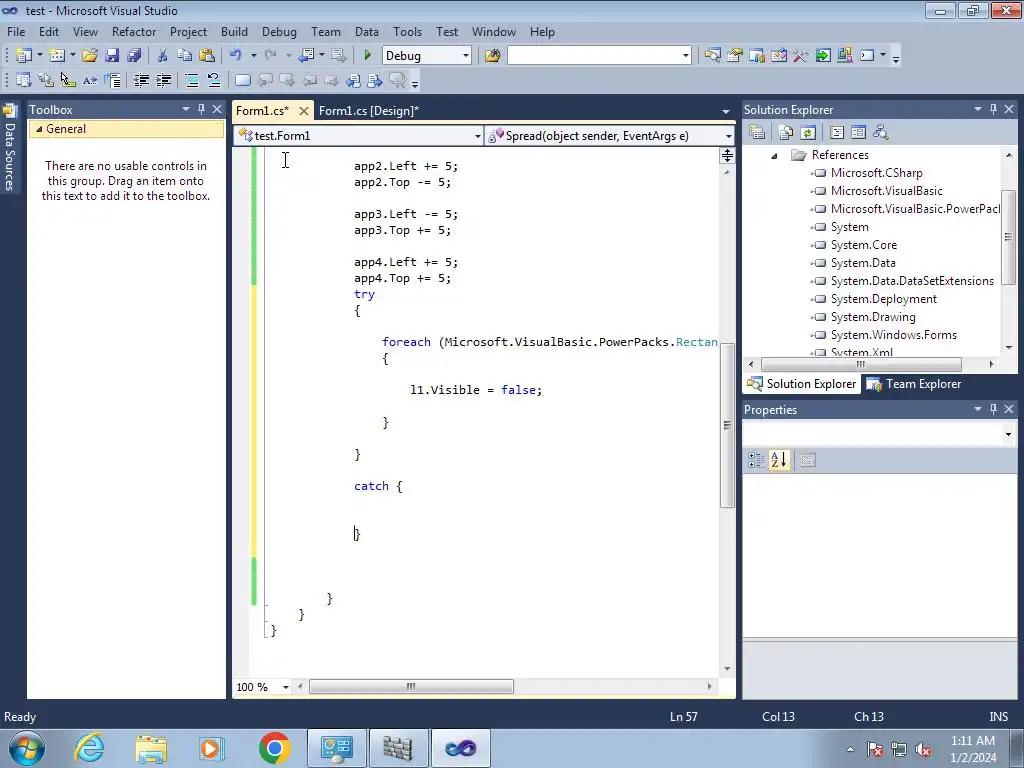Click the editor horizontal scrollbar thumb

411,686
